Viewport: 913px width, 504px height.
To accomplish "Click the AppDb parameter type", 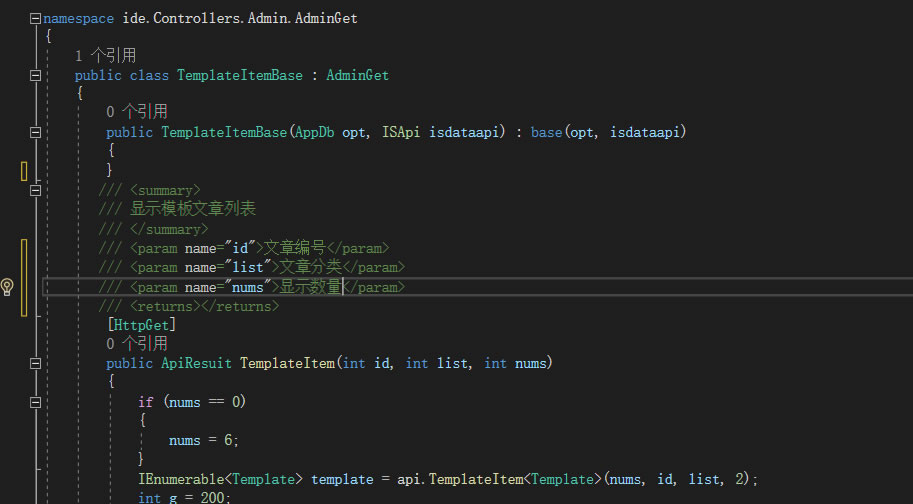I will pyautogui.click(x=314, y=133).
